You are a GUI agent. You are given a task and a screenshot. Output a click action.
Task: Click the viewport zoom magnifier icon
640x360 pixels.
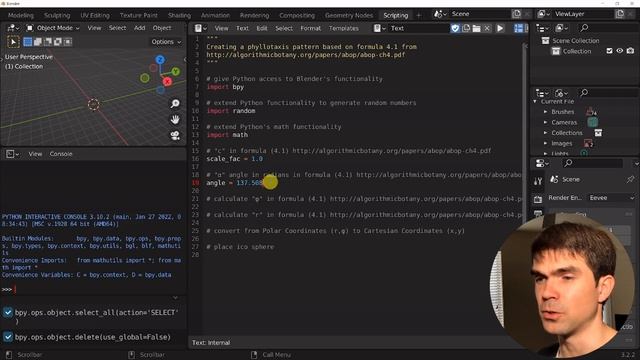point(175,104)
